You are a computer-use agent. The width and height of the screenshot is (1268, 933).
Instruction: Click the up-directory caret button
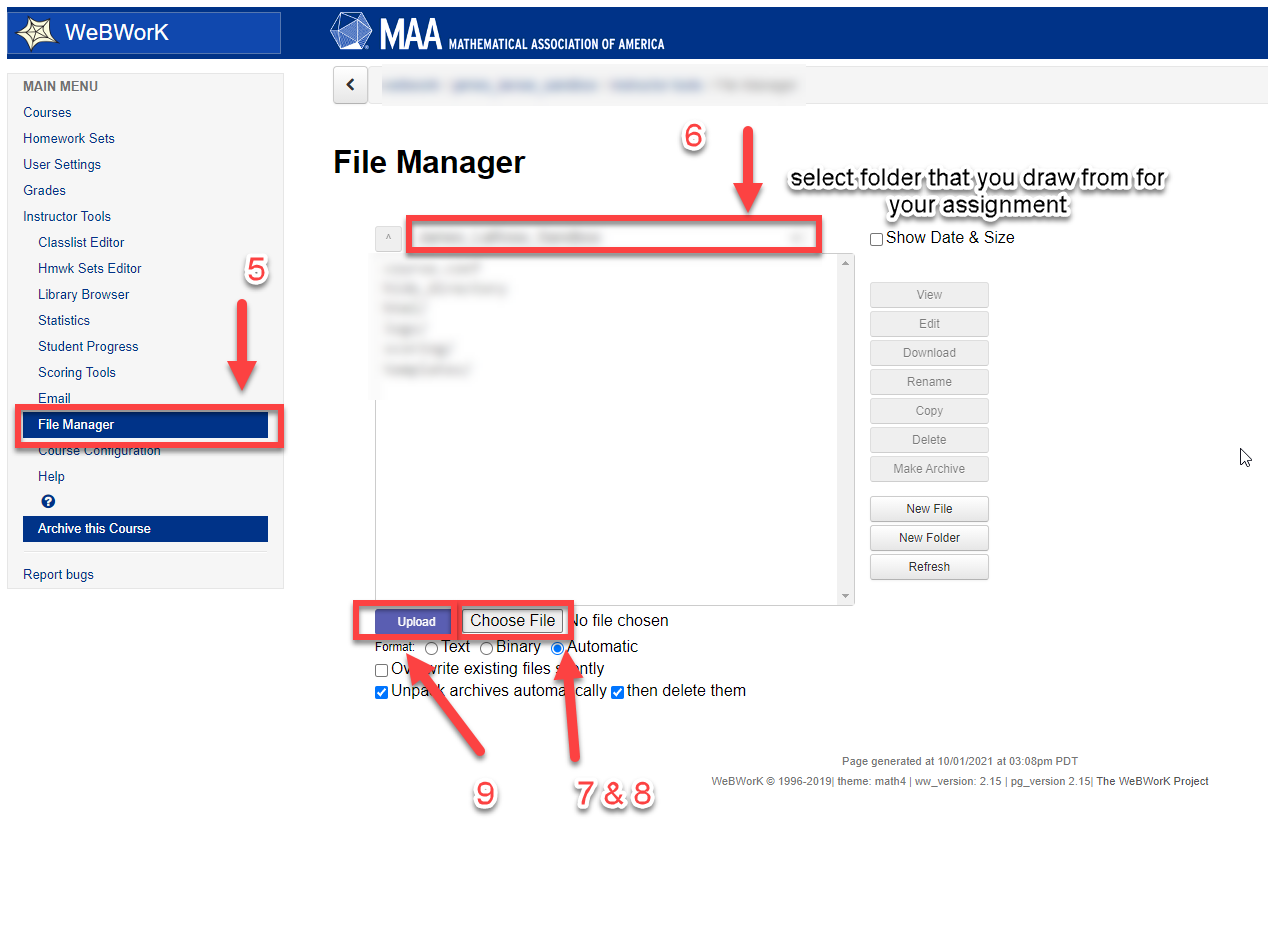point(388,238)
